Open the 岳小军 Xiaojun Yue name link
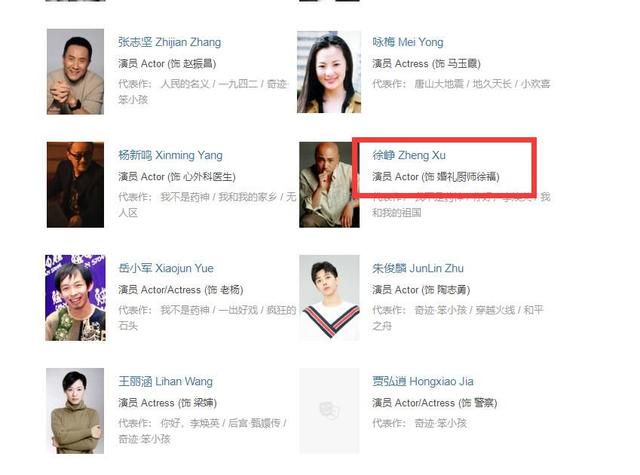 [166, 268]
